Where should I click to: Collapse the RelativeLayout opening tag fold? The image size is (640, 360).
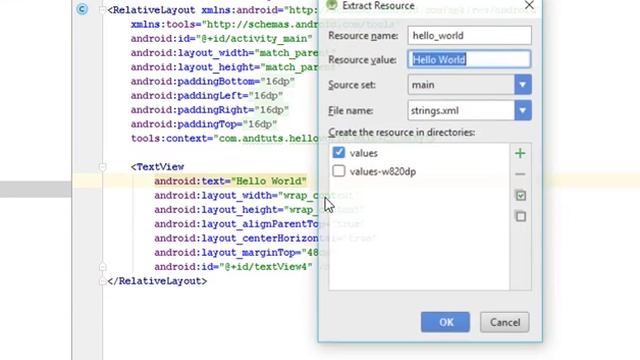point(102,10)
